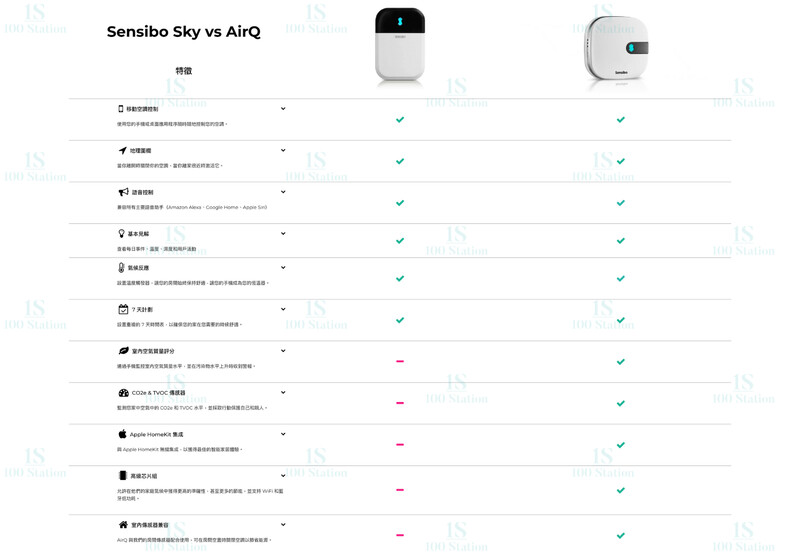Expand the 語音控制 row chevron

(283, 192)
